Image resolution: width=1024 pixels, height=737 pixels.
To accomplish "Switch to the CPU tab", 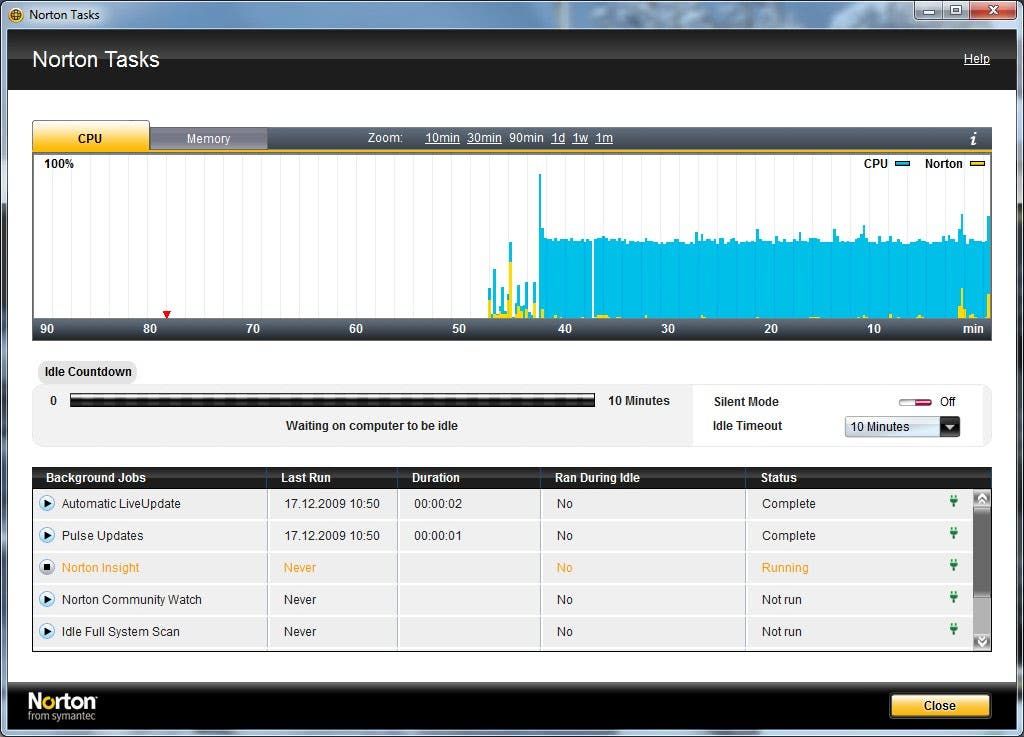I will [x=90, y=138].
